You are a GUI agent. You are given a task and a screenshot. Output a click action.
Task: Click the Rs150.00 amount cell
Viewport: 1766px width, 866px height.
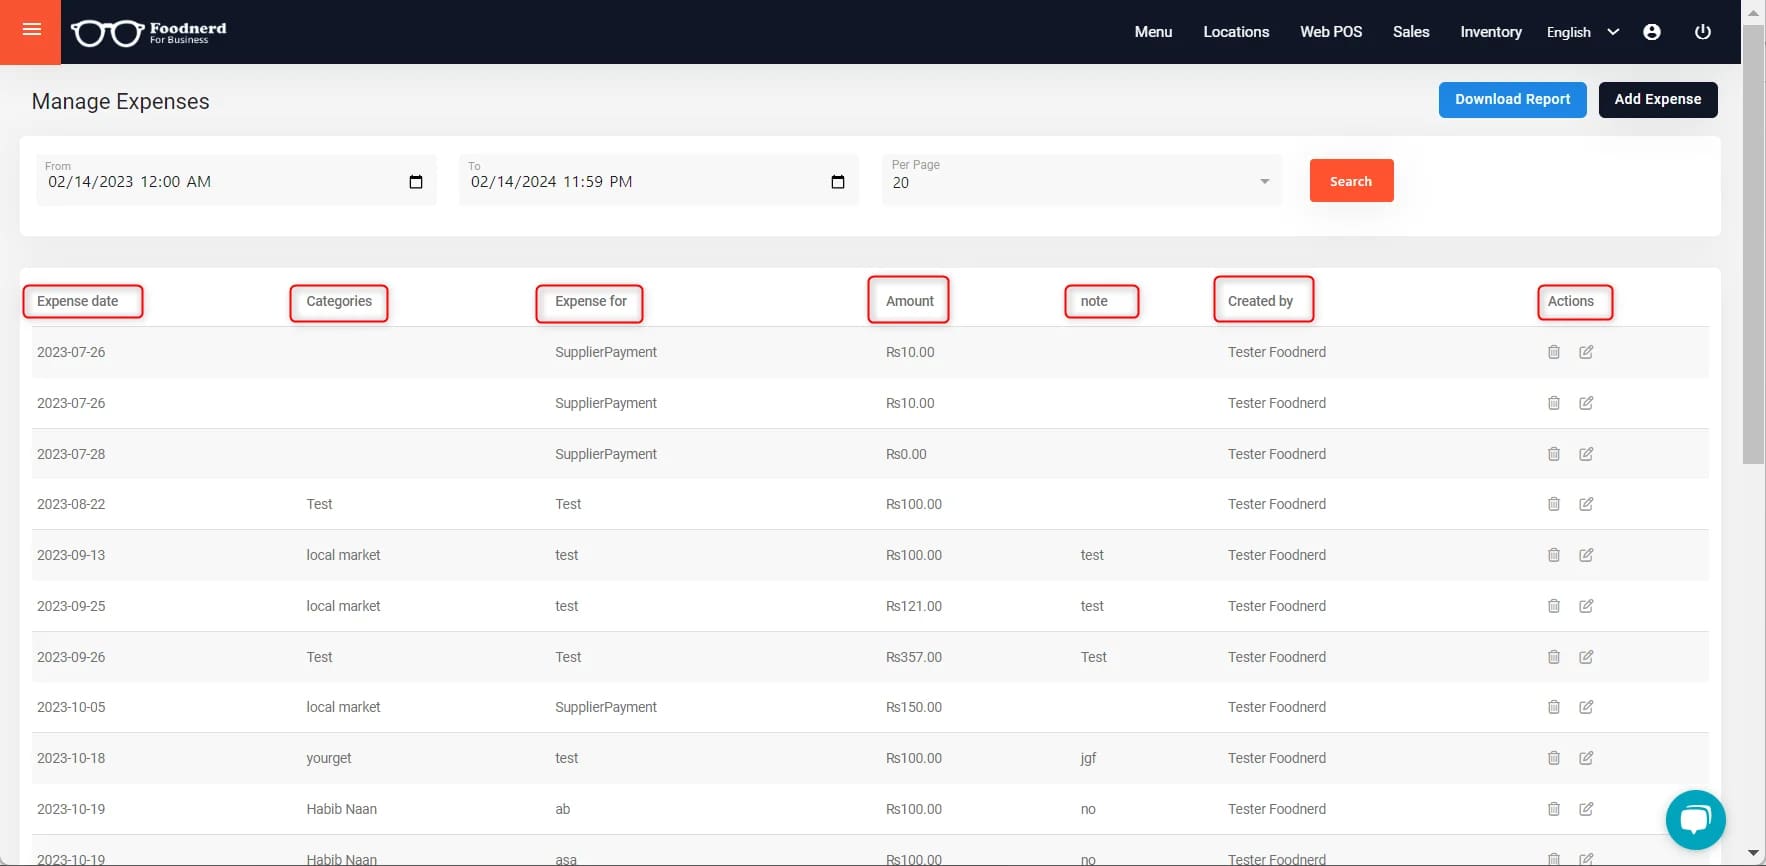[914, 707]
